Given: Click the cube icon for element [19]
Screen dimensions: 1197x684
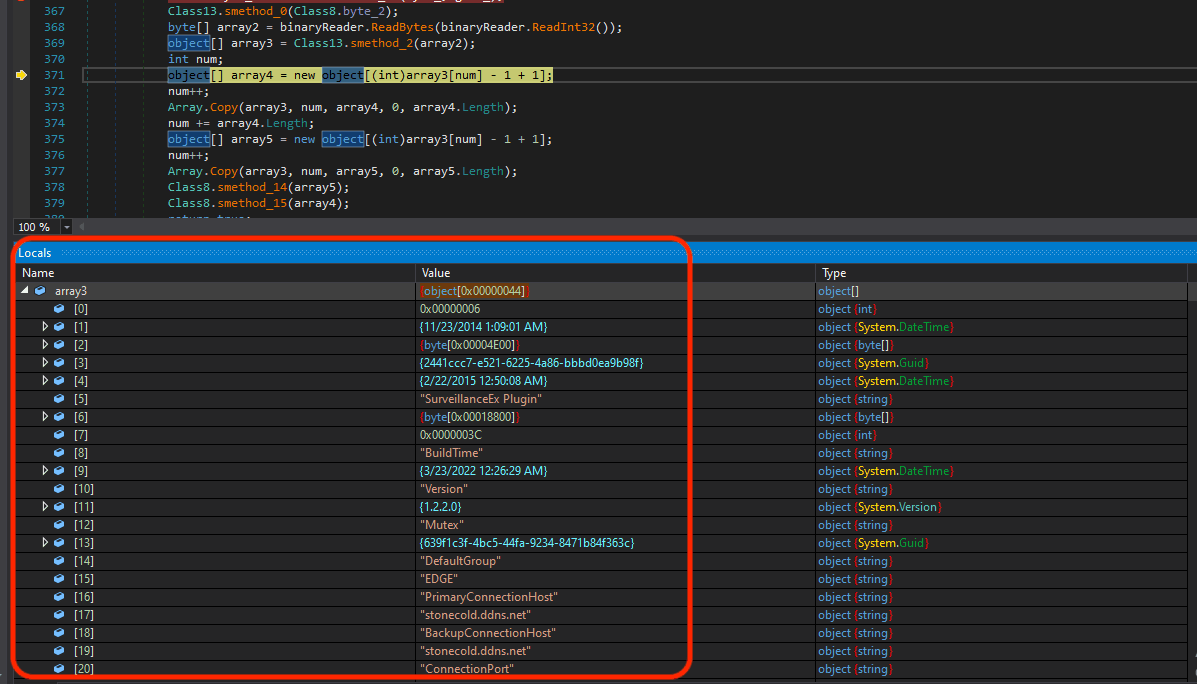Looking at the screenshot, I should tap(59, 650).
